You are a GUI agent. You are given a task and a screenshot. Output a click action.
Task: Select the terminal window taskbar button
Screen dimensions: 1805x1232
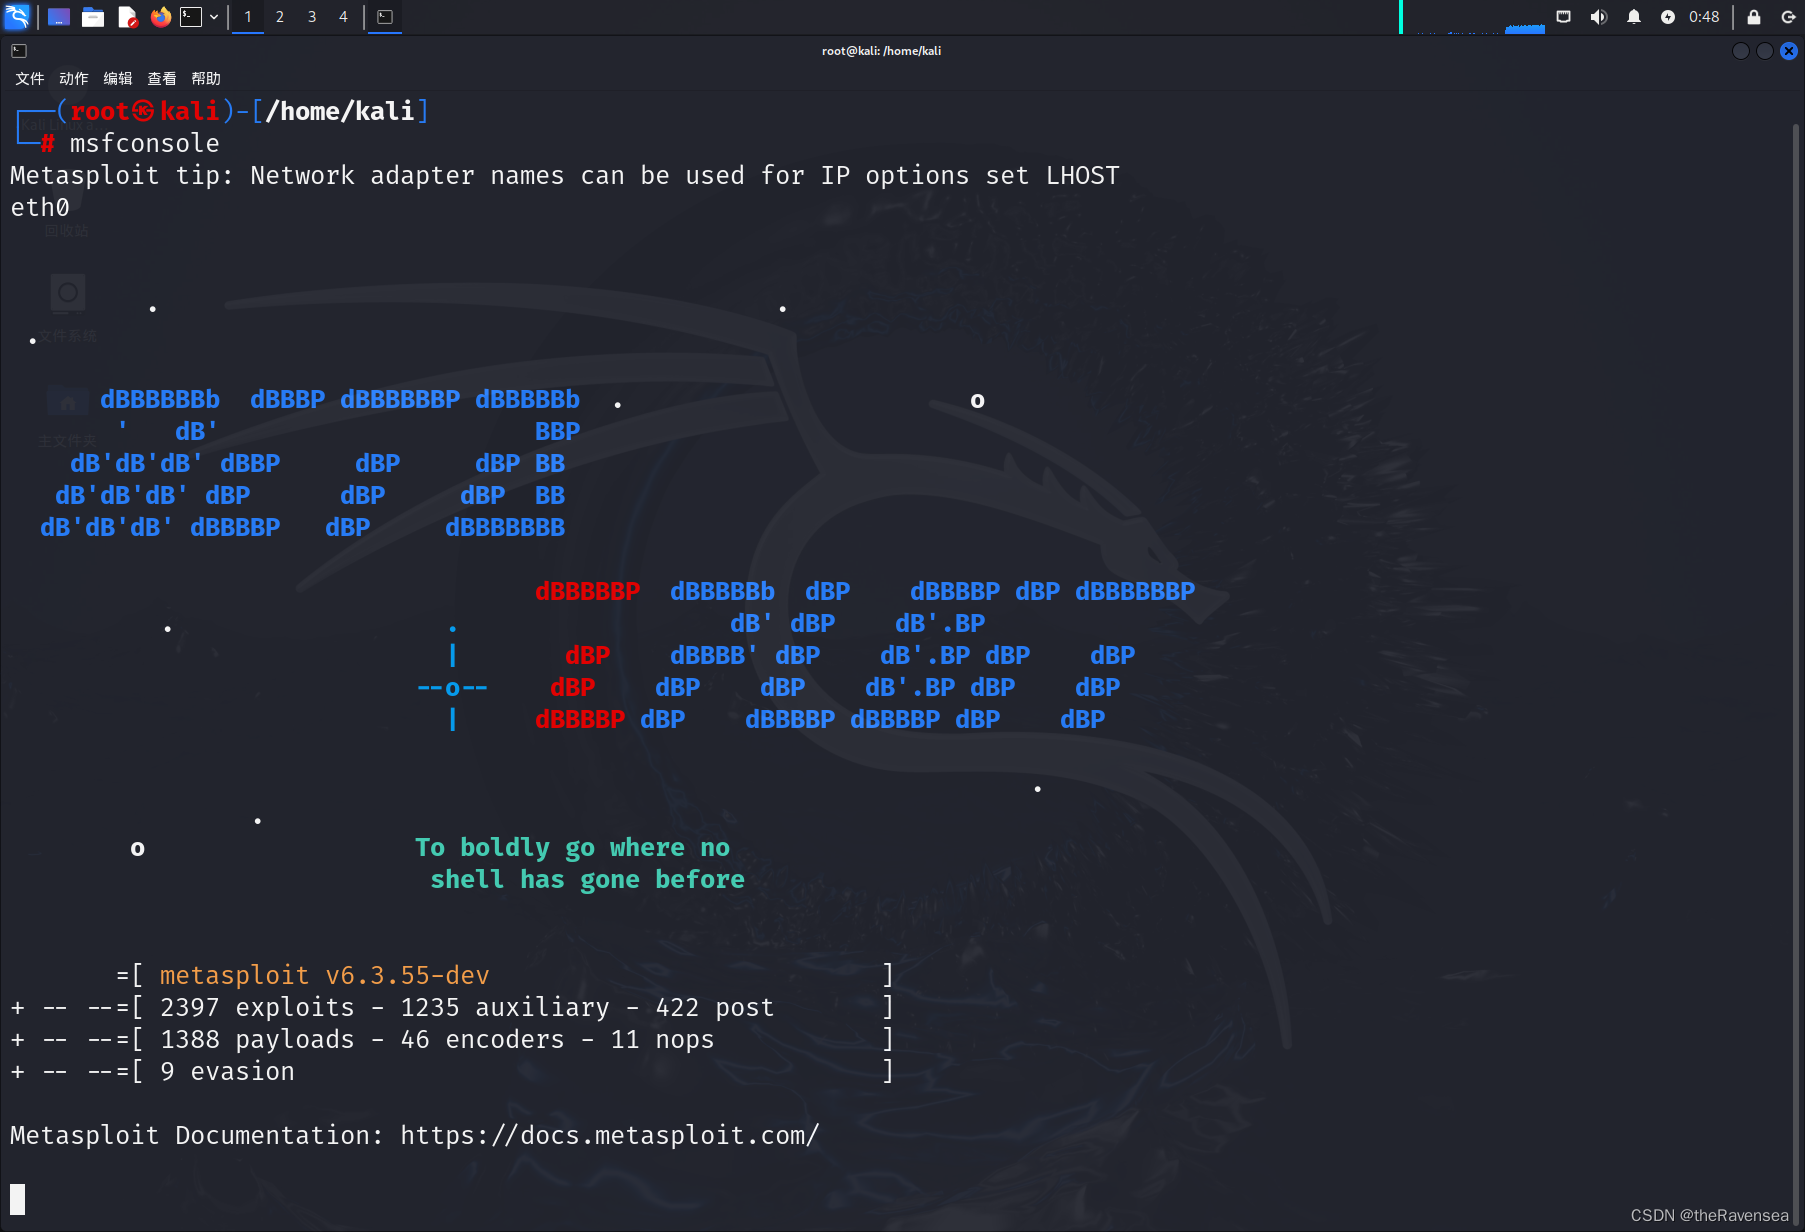point(385,17)
